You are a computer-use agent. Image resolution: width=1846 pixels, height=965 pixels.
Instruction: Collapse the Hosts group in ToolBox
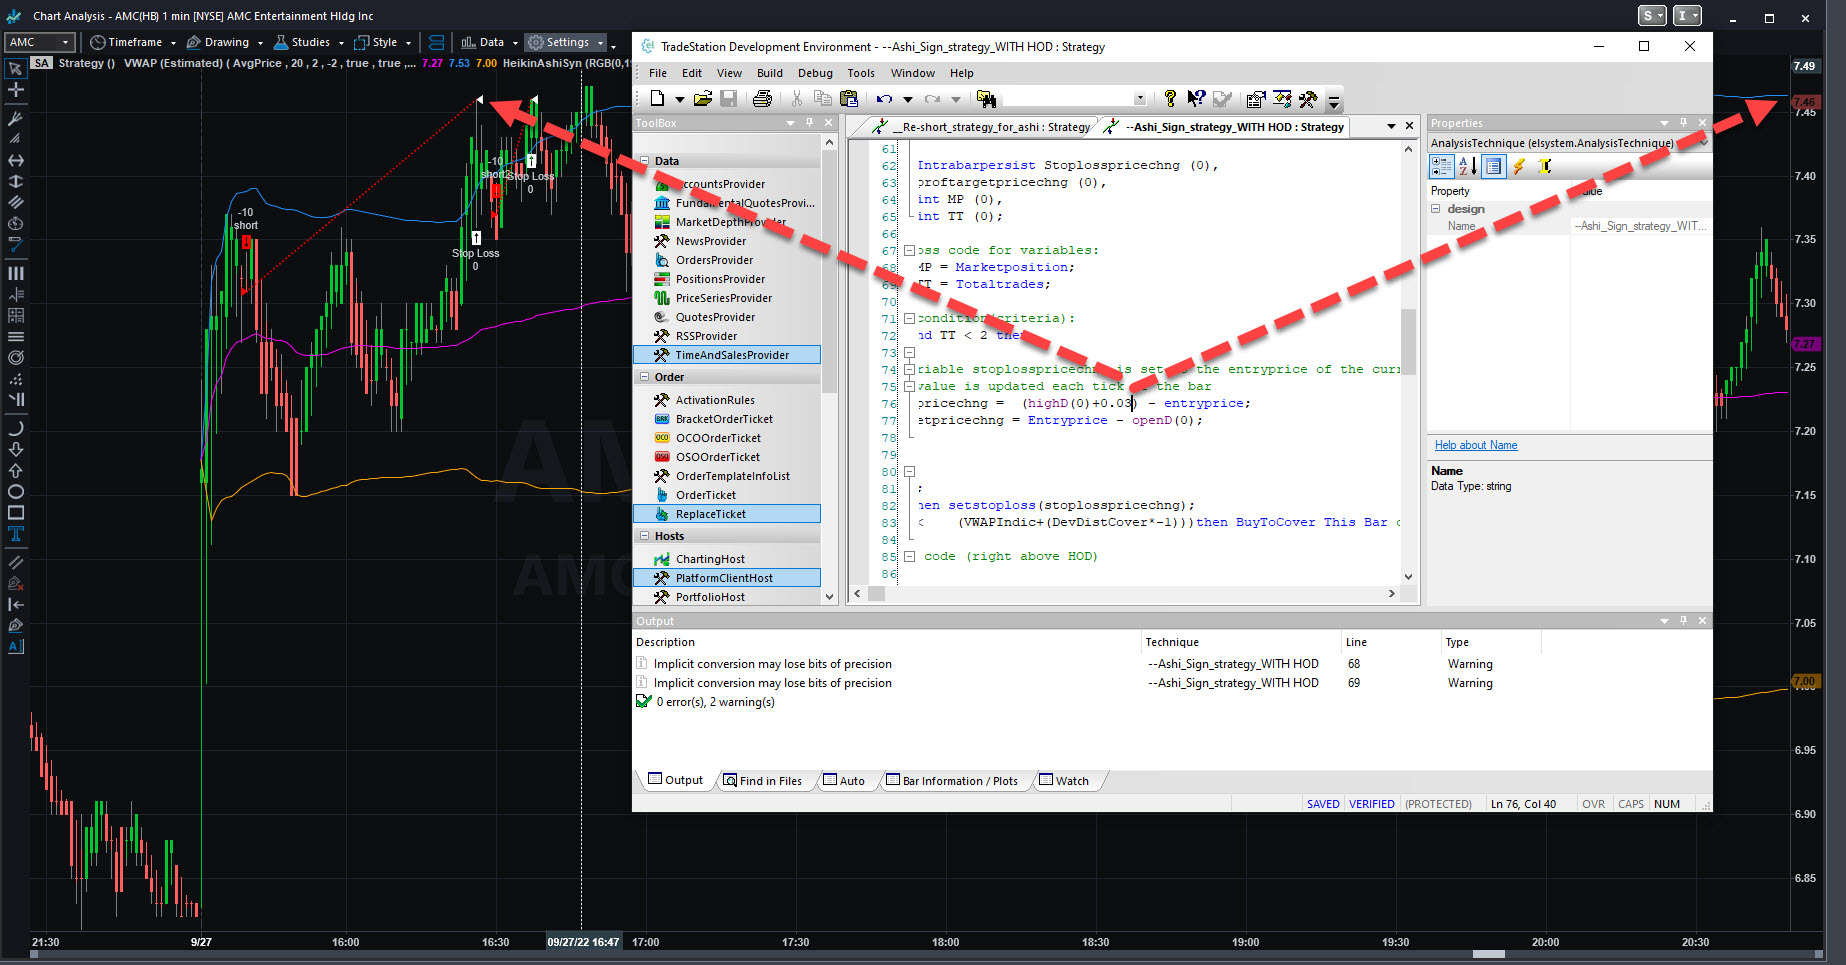tap(644, 536)
